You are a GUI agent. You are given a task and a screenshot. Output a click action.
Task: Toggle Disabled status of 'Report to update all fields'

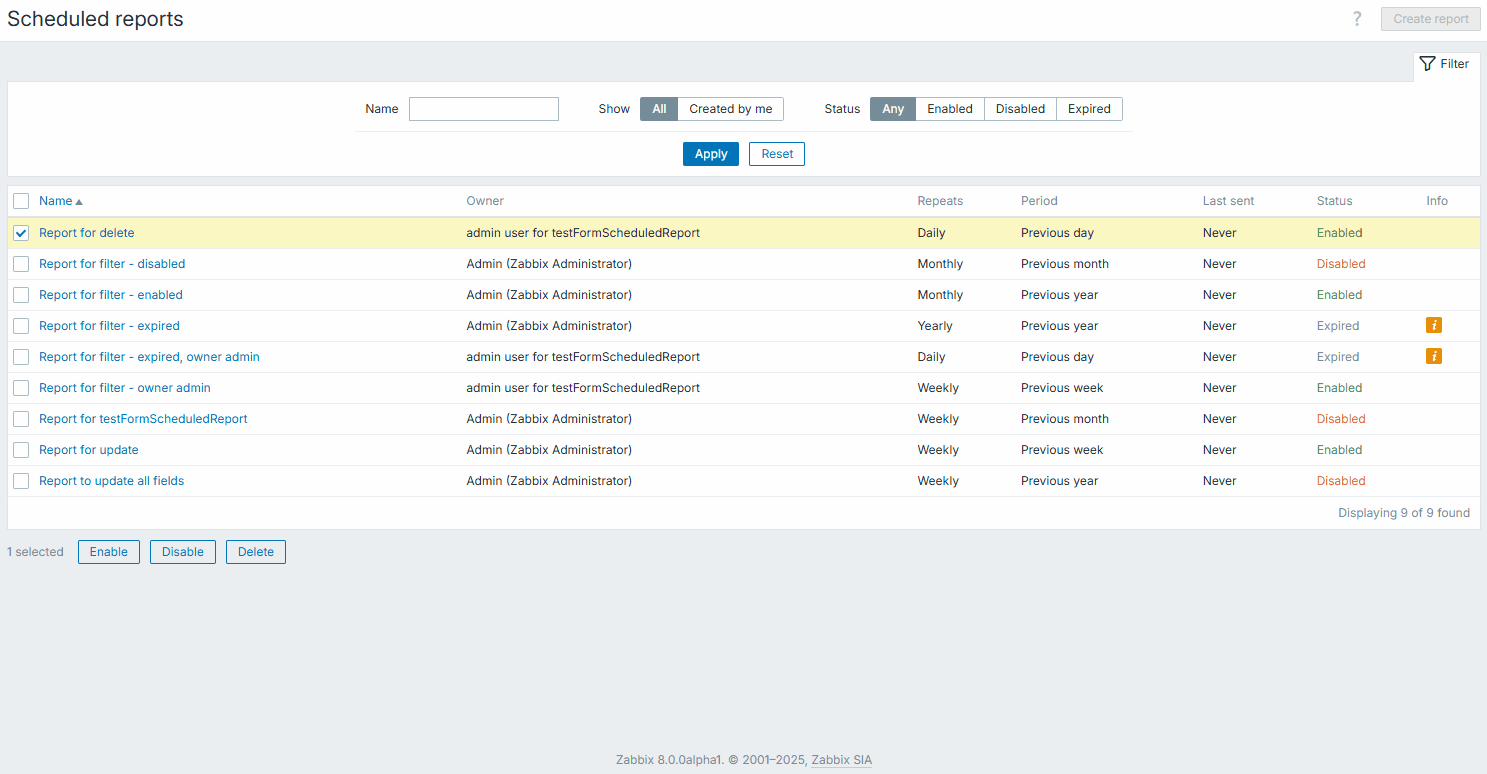[1340, 481]
